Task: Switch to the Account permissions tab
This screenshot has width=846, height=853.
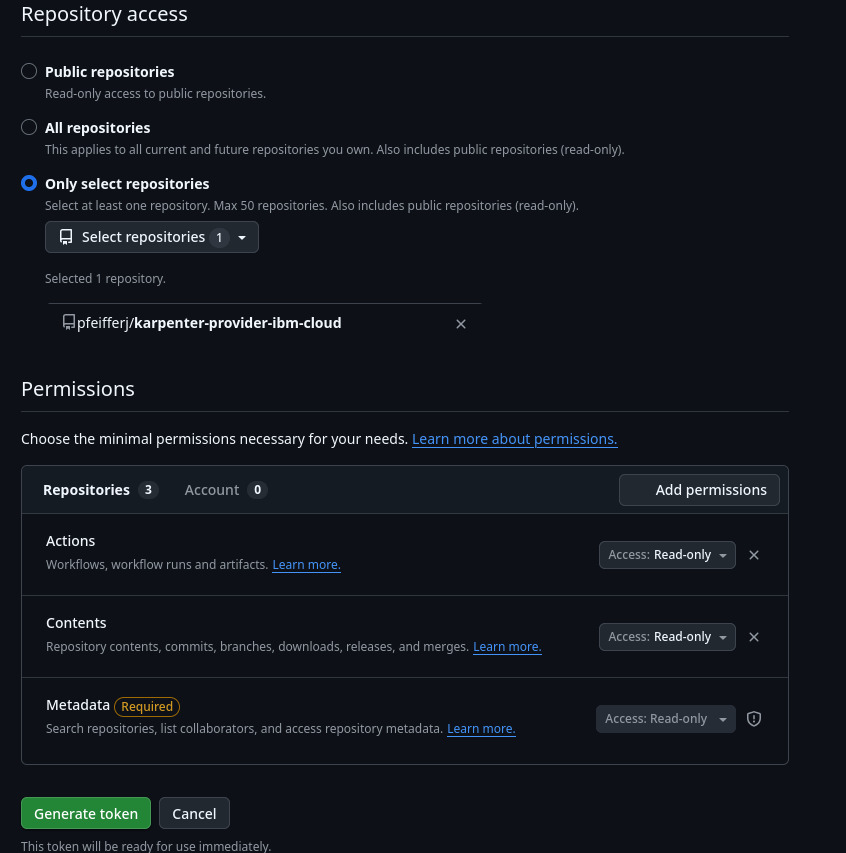Action: [x=225, y=490]
